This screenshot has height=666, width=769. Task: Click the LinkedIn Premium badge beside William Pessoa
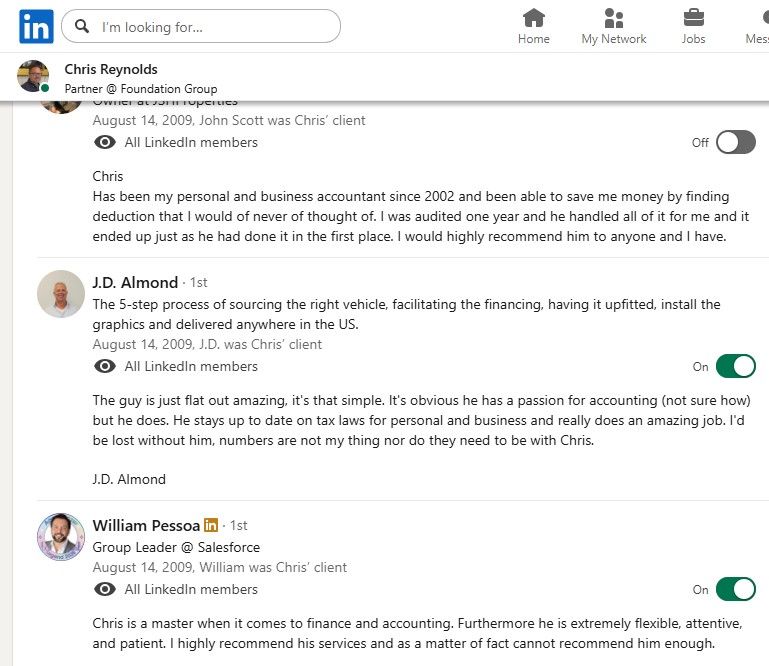pyautogui.click(x=211, y=525)
